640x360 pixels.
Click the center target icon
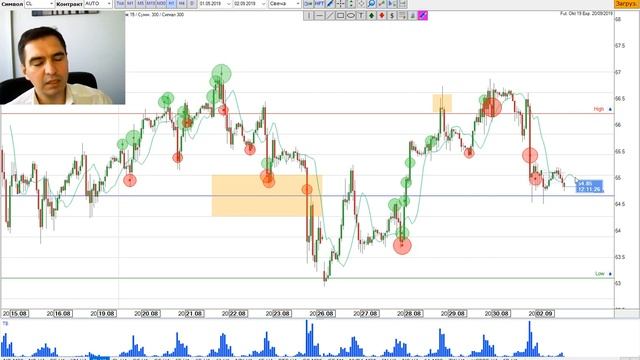click(x=361, y=4)
